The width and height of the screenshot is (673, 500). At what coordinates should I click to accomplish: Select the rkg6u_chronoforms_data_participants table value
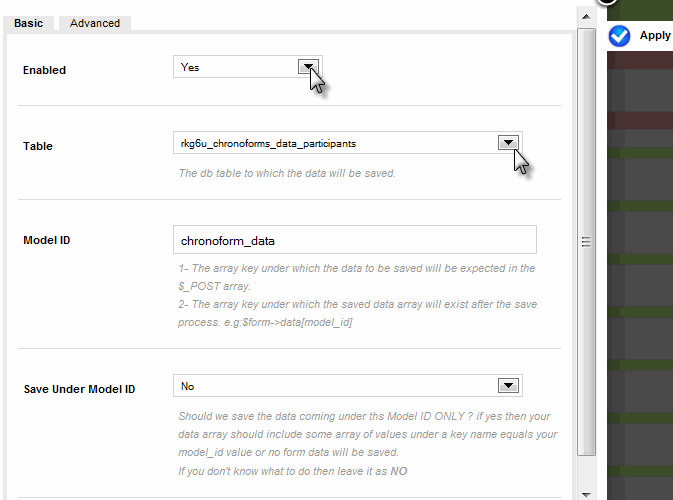tap(268, 144)
